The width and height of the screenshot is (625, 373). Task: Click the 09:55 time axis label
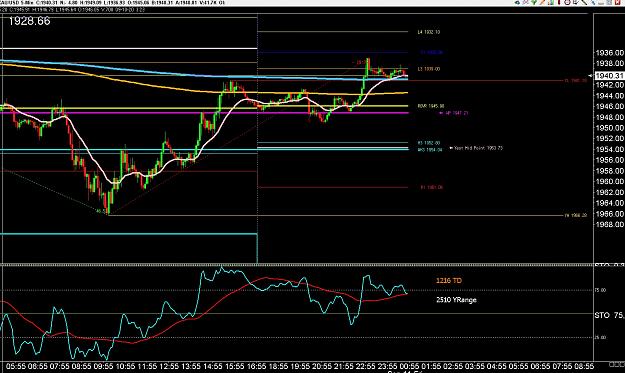[x=104, y=366]
